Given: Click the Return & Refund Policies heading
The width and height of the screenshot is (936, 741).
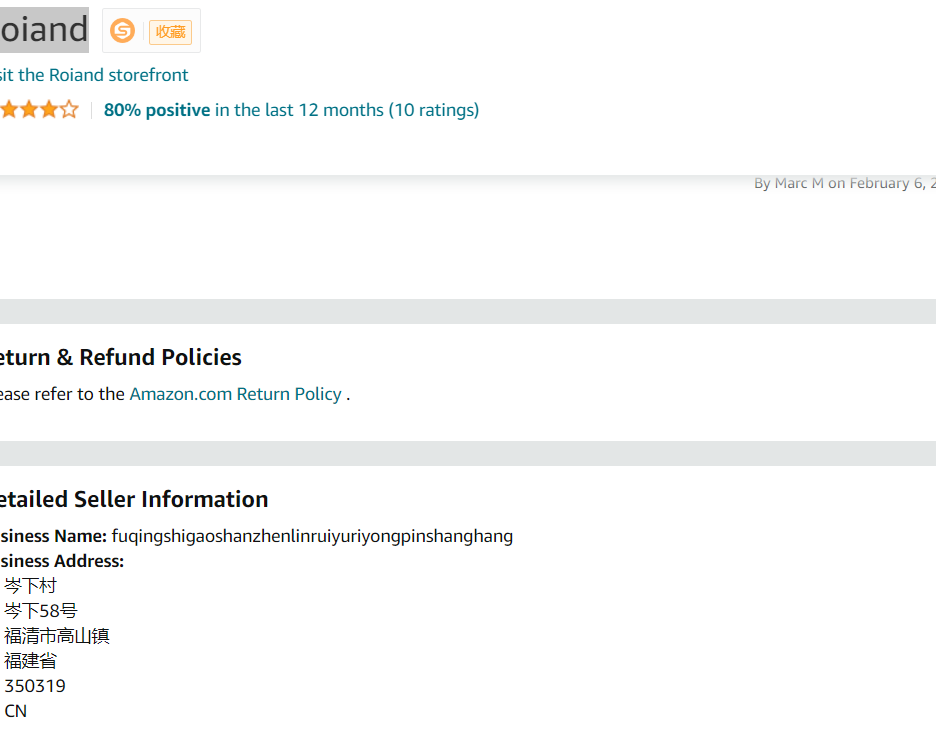Looking at the screenshot, I should [120, 357].
